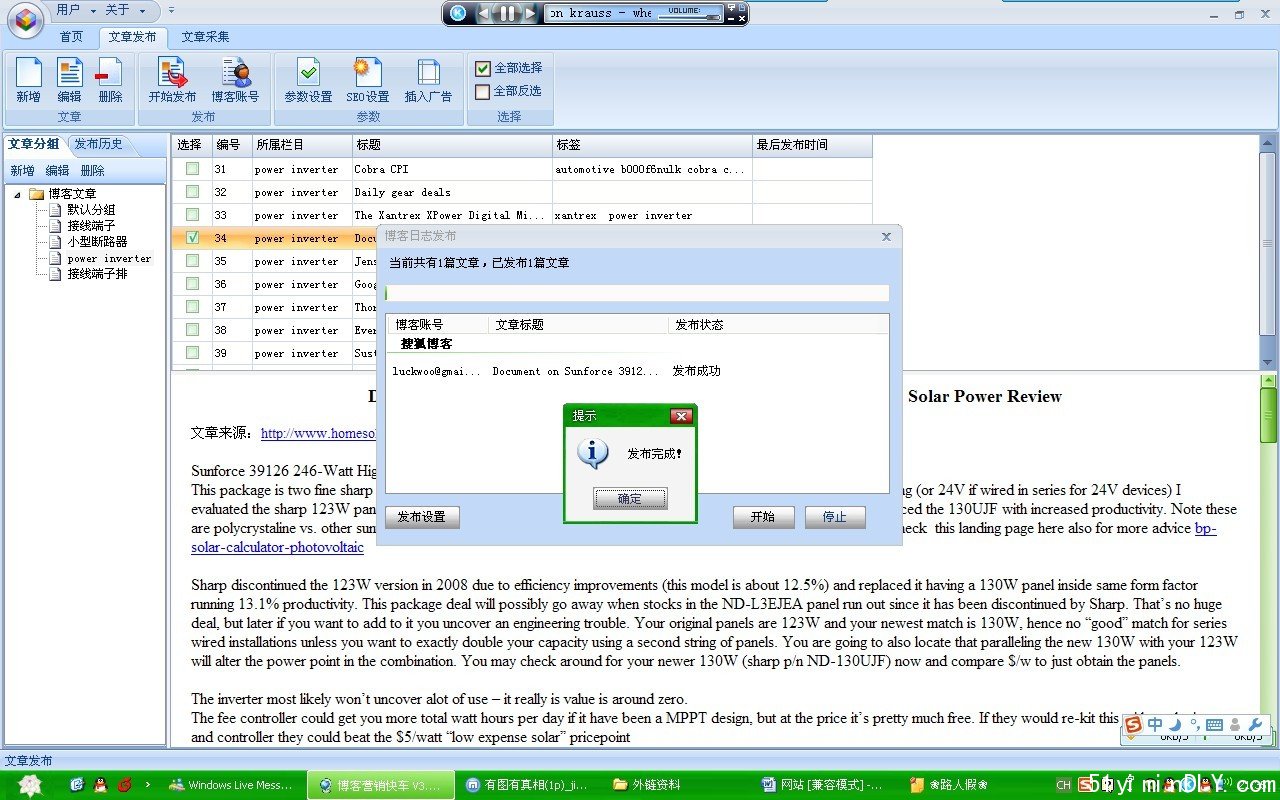Uncheck the checkbox for row 34

click(x=192, y=238)
